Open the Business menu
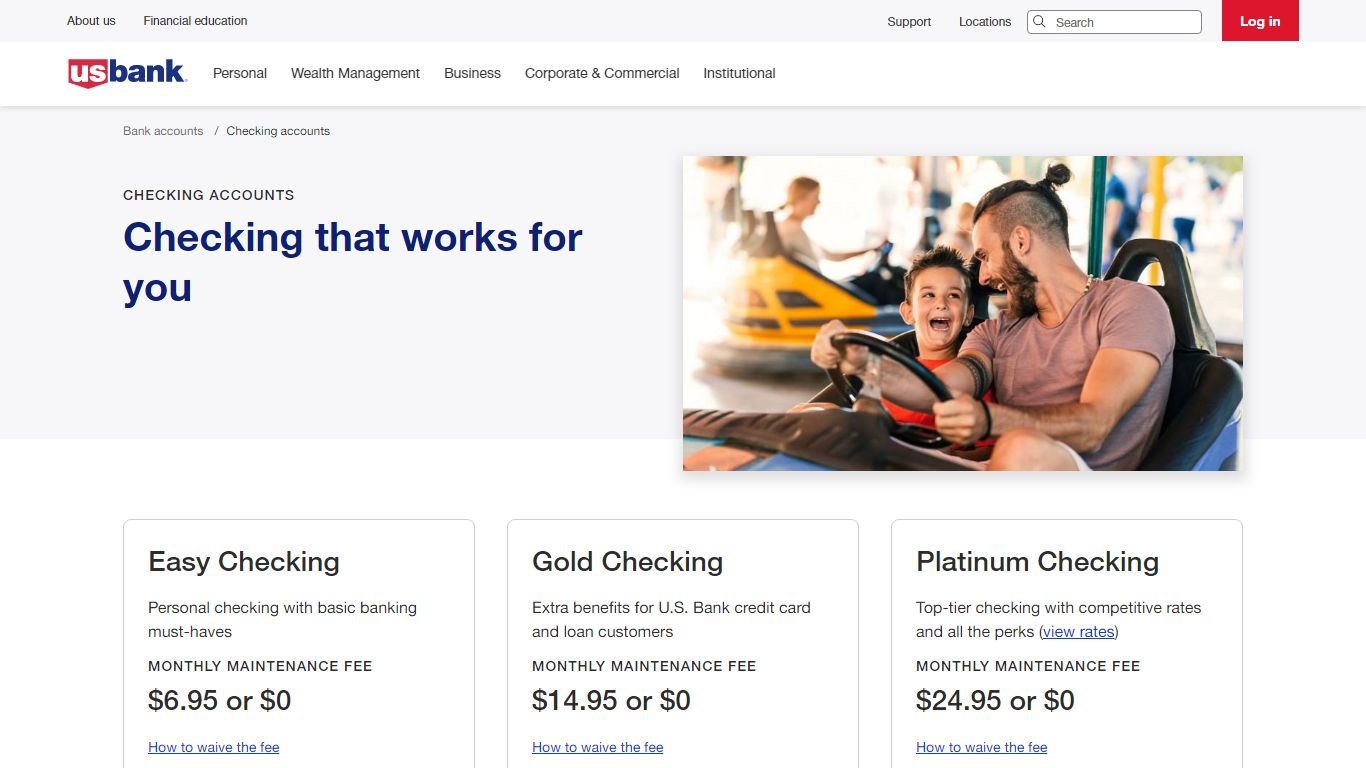This screenshot has height=768, width=1366. 472,73
